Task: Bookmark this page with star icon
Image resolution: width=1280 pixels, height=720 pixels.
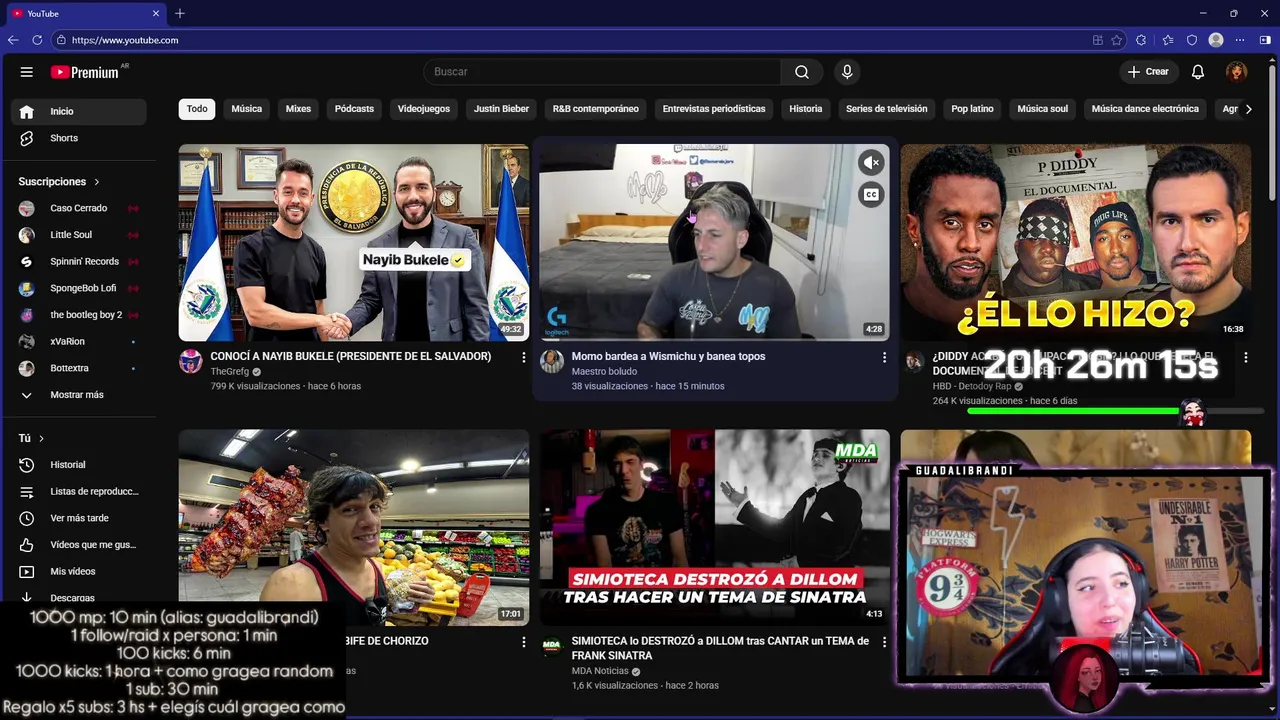Action: 1117,40
